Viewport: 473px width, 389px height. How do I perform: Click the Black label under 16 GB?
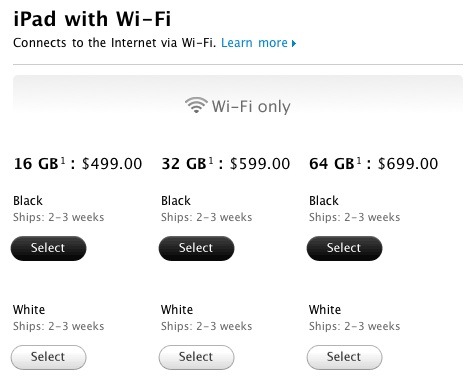28,201
